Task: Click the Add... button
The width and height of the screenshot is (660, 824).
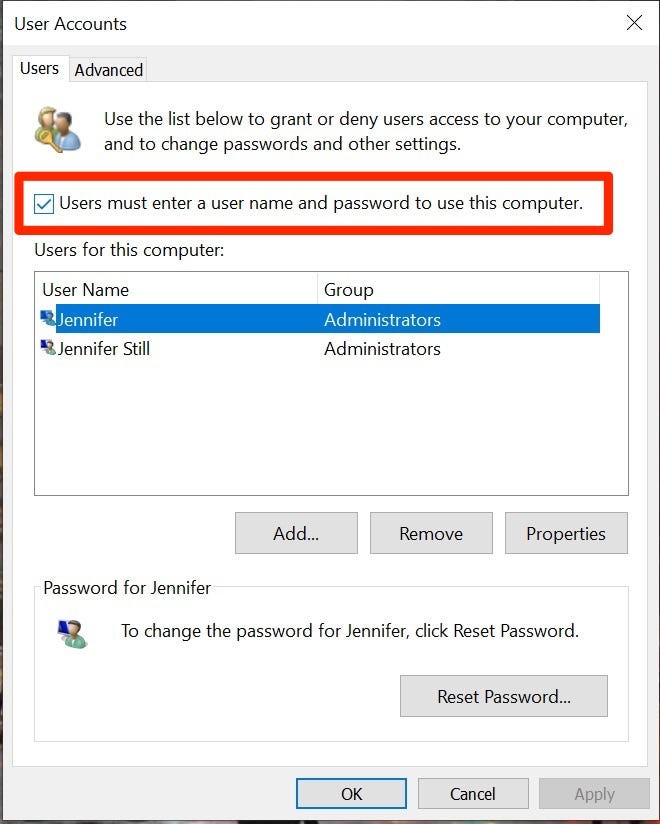Action: click(x=296, y=533)
